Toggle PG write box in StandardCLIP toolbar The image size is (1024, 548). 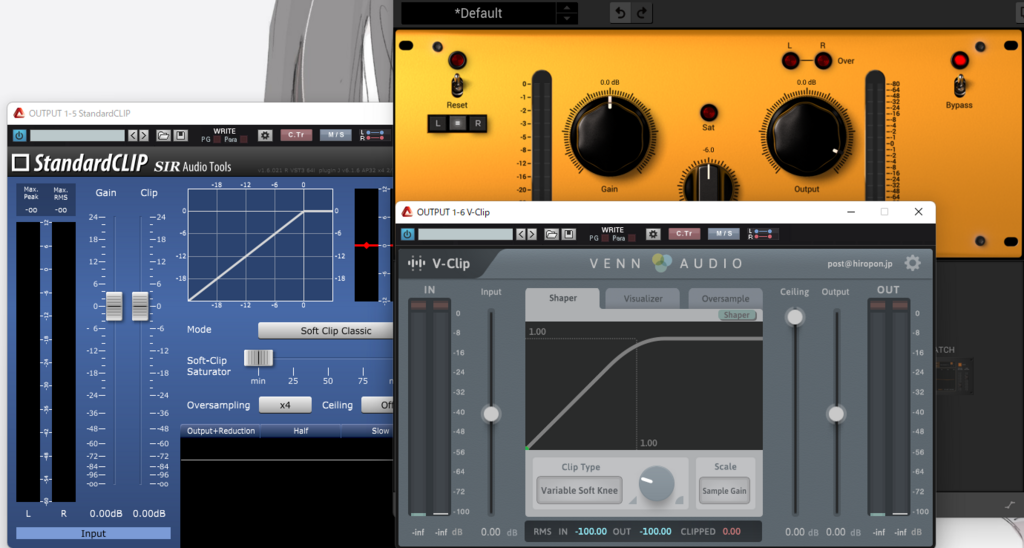coord(217,140)
